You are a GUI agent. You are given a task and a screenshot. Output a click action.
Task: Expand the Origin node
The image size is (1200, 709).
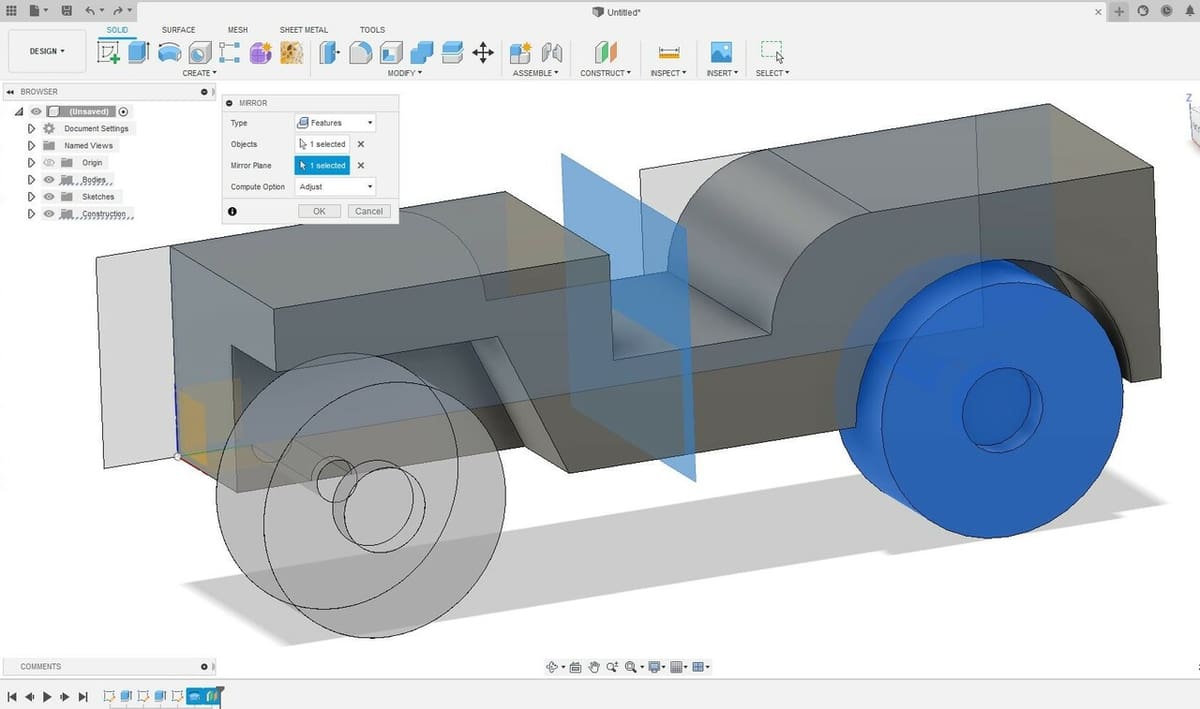(x=32, y=162)
